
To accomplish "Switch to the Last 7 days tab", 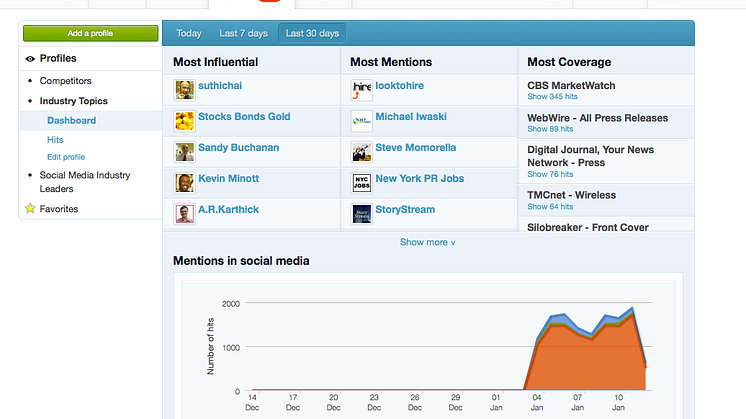I will coord(243,33).
